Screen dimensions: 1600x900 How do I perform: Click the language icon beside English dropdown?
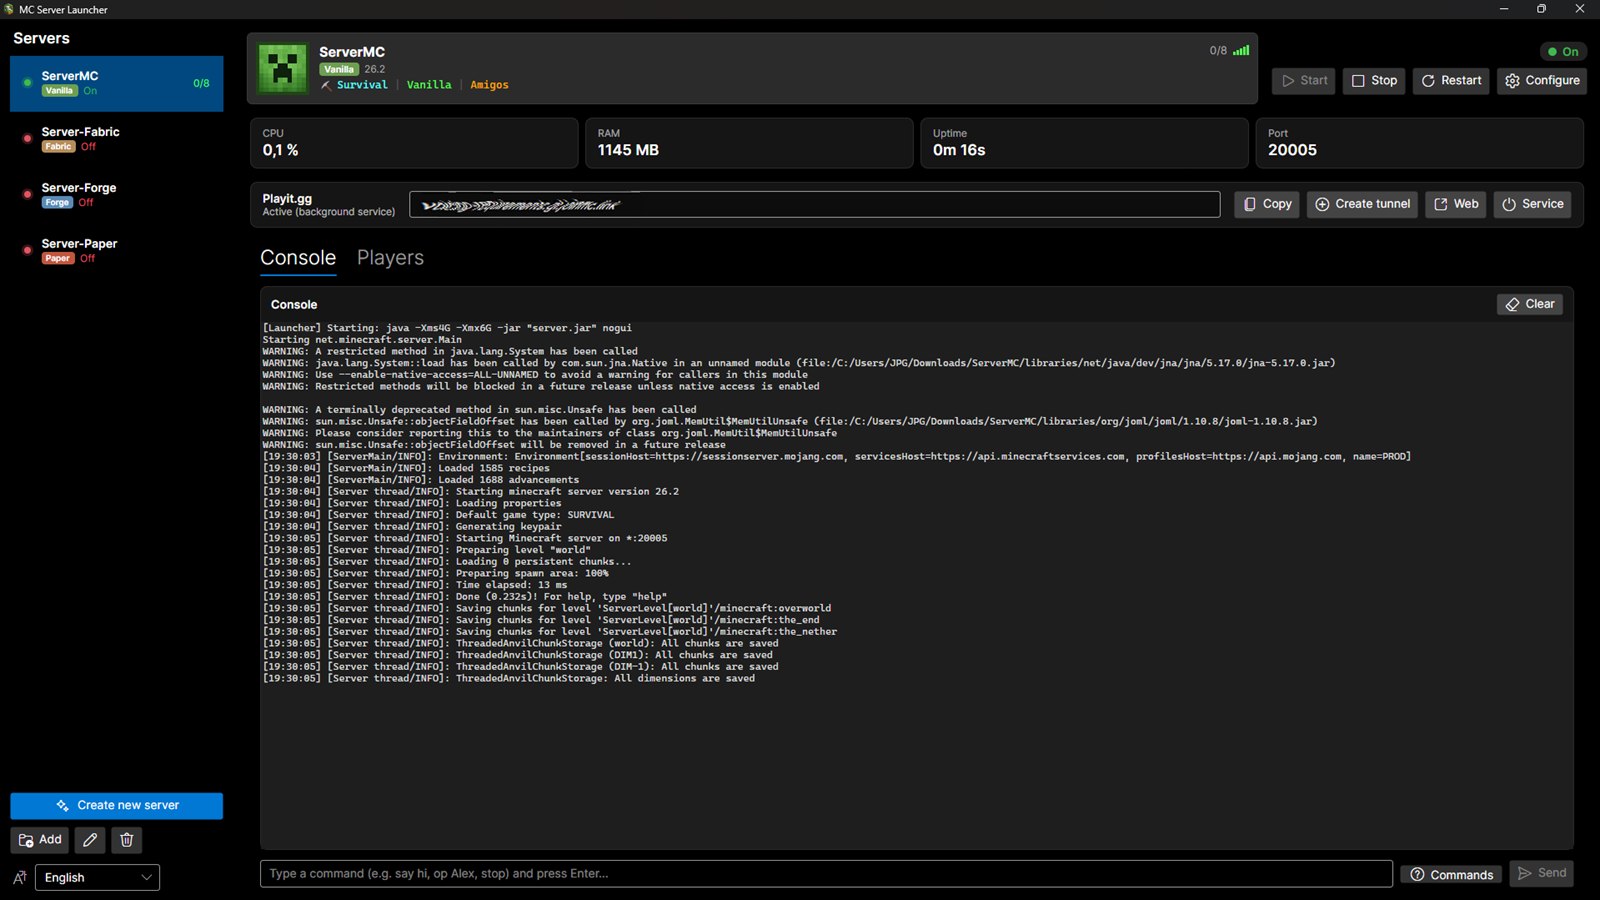[x=20, y=878]
